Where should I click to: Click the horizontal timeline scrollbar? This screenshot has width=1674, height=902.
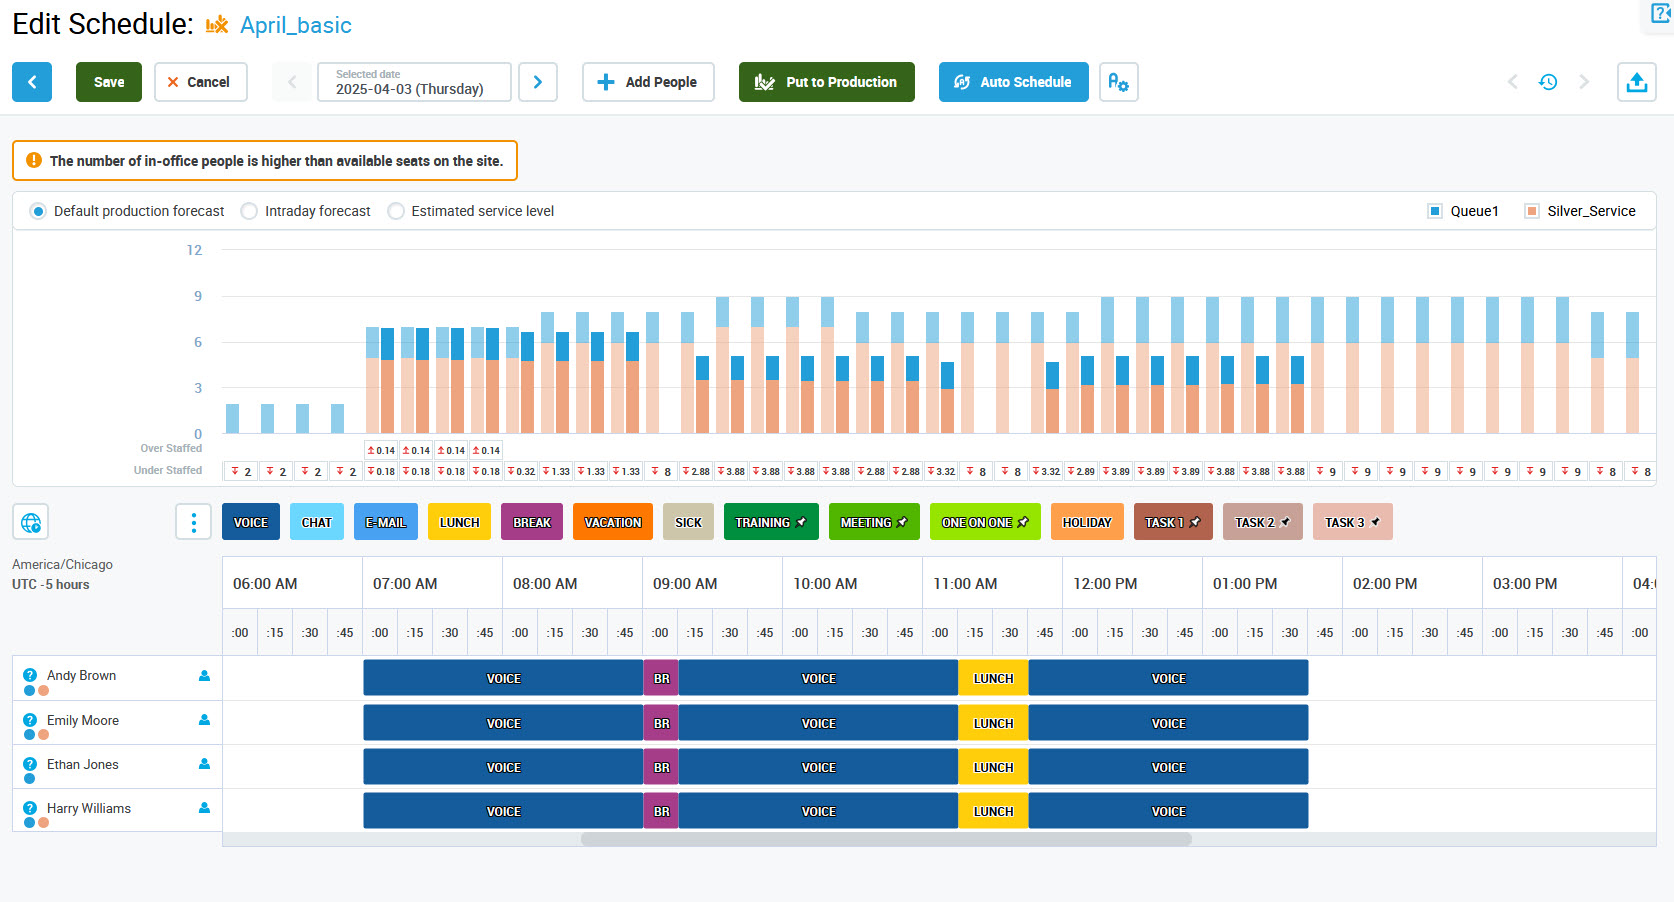pos(886,840)
